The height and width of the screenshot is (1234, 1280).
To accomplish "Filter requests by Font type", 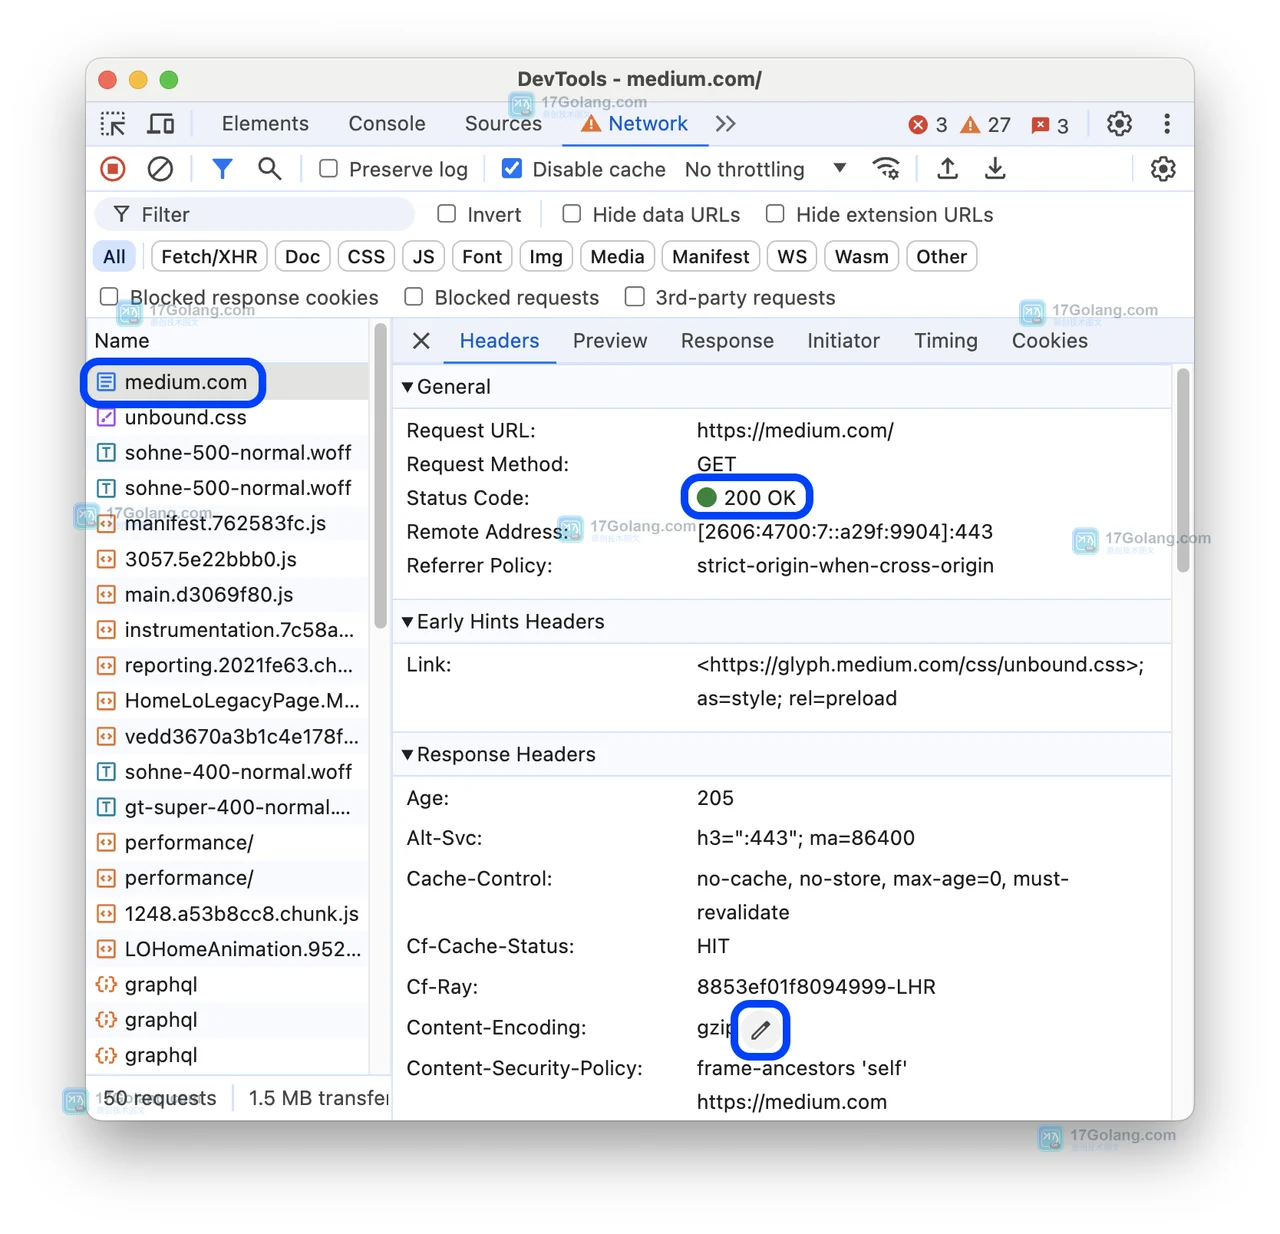I will (x=482, y=257).
